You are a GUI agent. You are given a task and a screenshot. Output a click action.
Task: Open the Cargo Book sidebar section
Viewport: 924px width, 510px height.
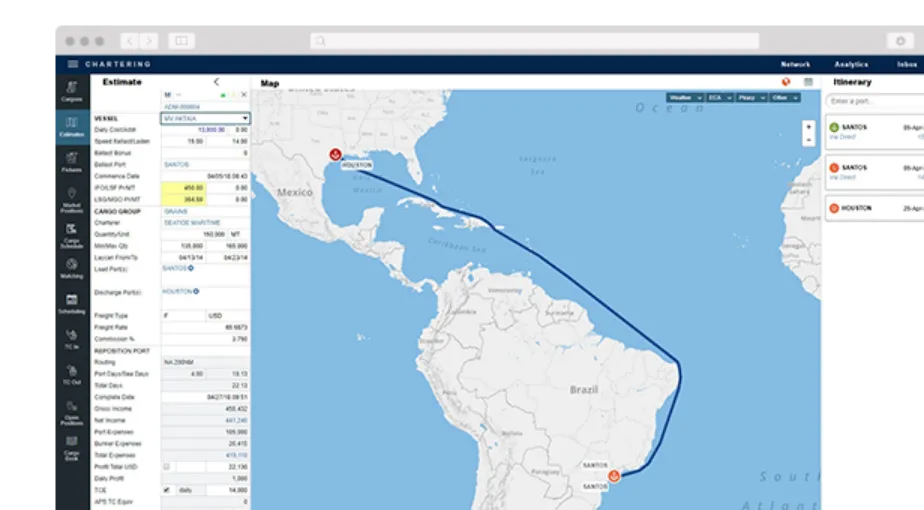coord(72,448)
